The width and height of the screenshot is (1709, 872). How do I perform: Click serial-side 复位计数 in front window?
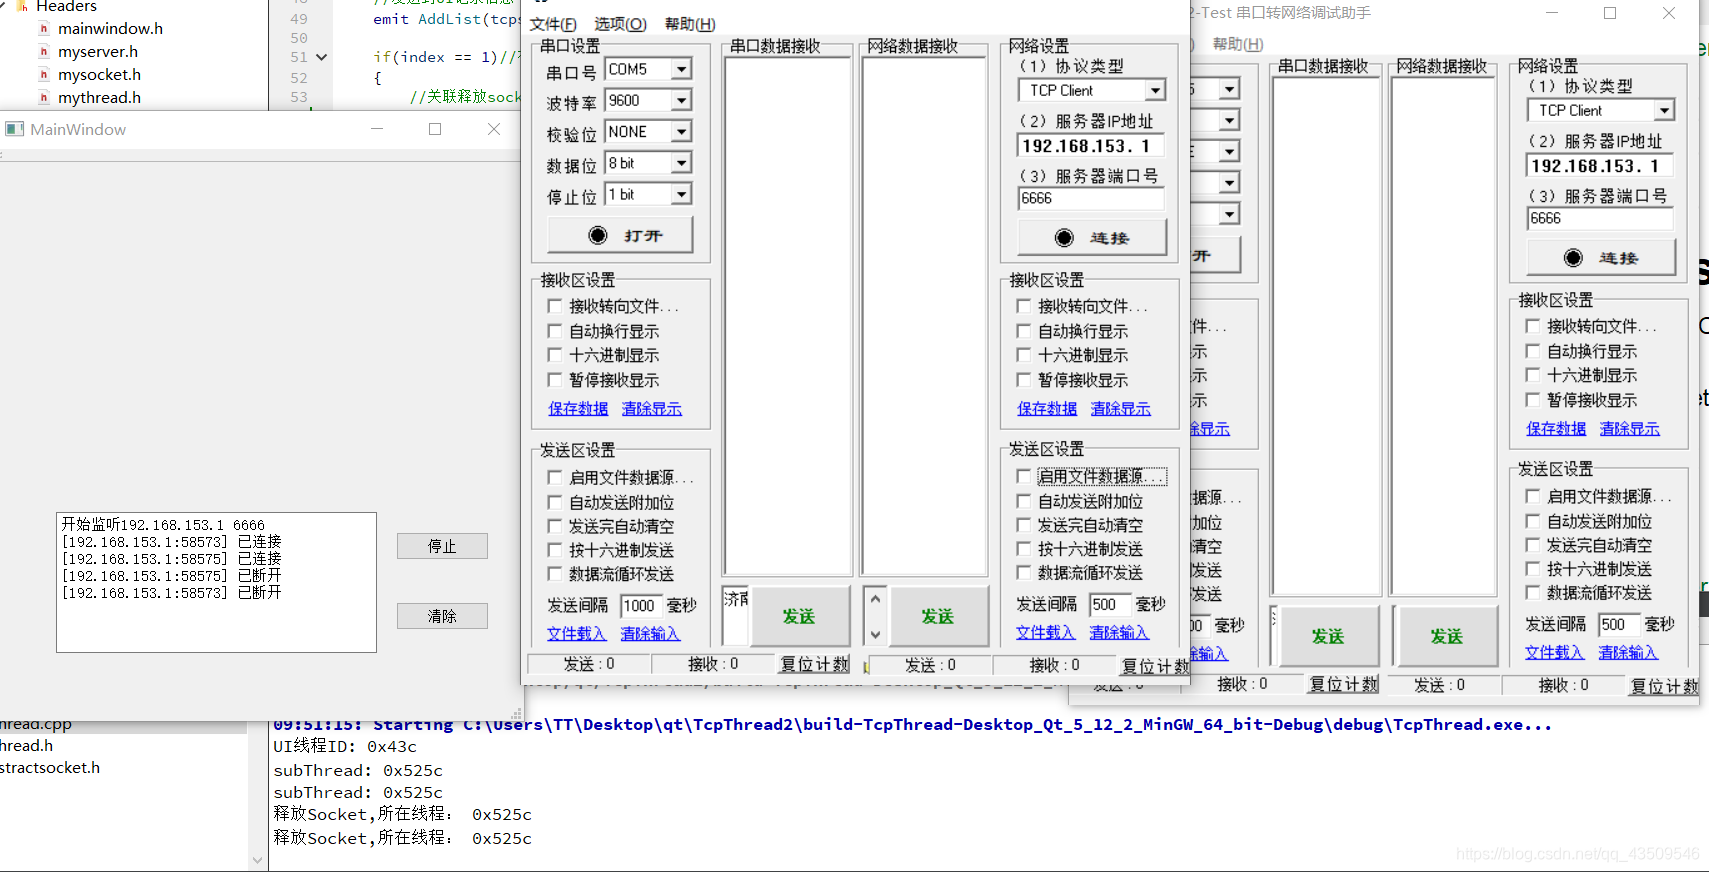(814, 664)
